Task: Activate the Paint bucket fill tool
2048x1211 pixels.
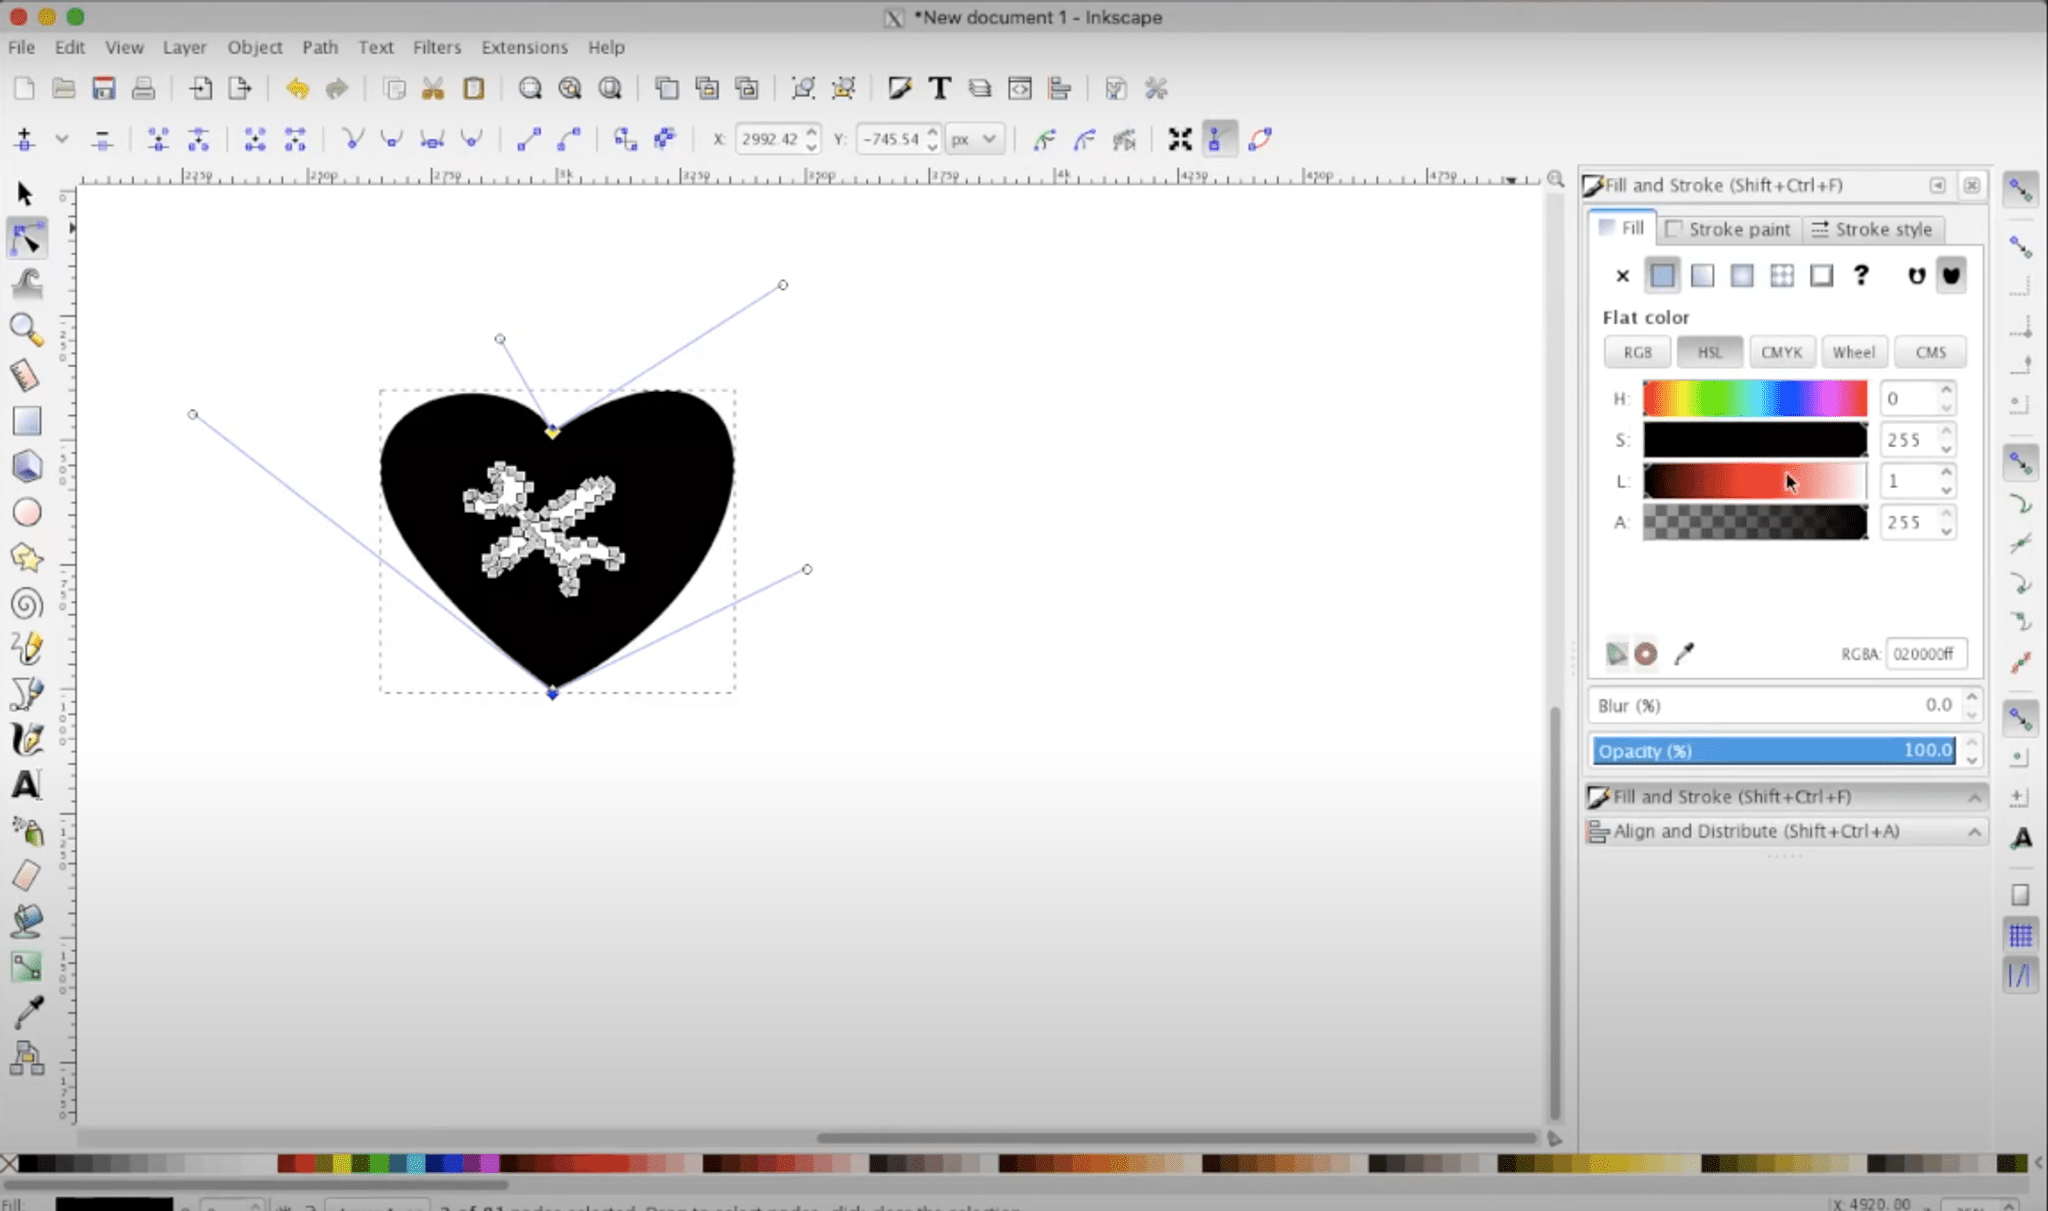Action: pyautogui.click(x=27, y=921)
